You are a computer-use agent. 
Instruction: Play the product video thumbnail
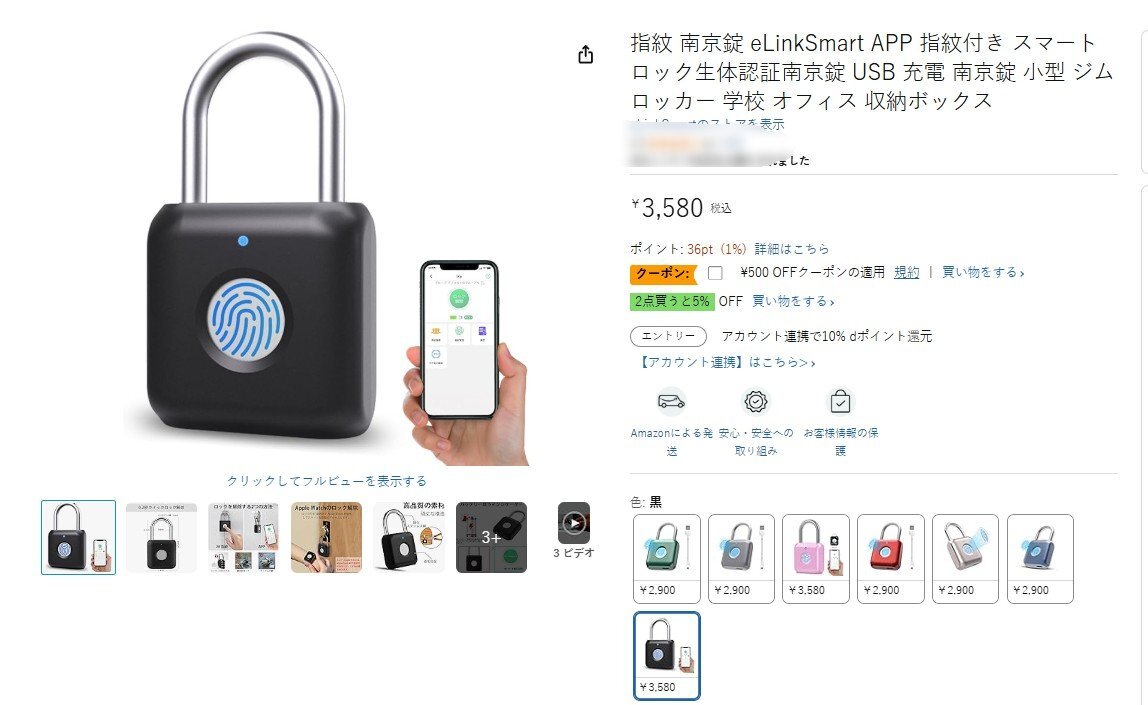coord(574,523)
